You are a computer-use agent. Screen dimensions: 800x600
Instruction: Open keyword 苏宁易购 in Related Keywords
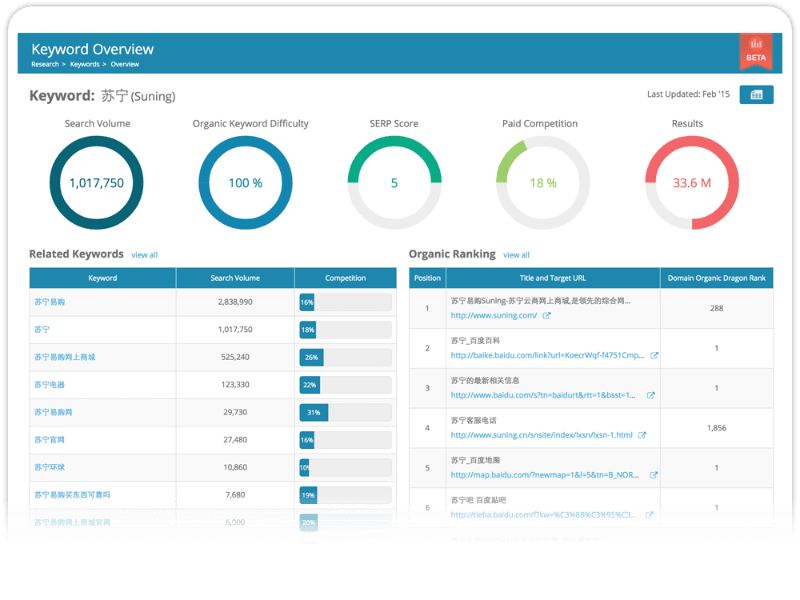click(x=49, y=302)
